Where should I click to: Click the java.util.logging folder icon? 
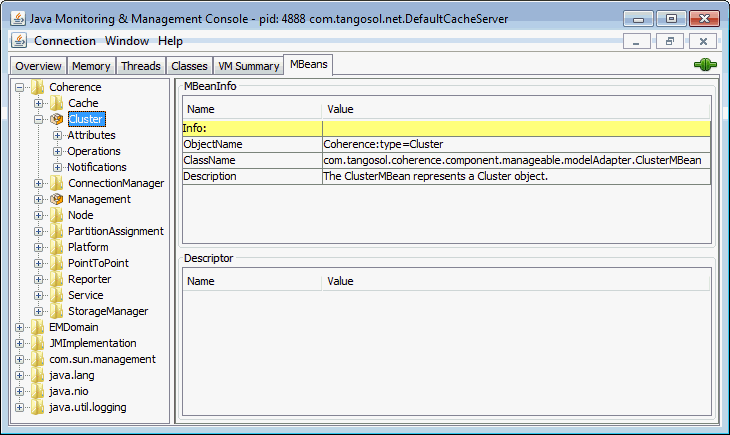(x=38, y=407)
